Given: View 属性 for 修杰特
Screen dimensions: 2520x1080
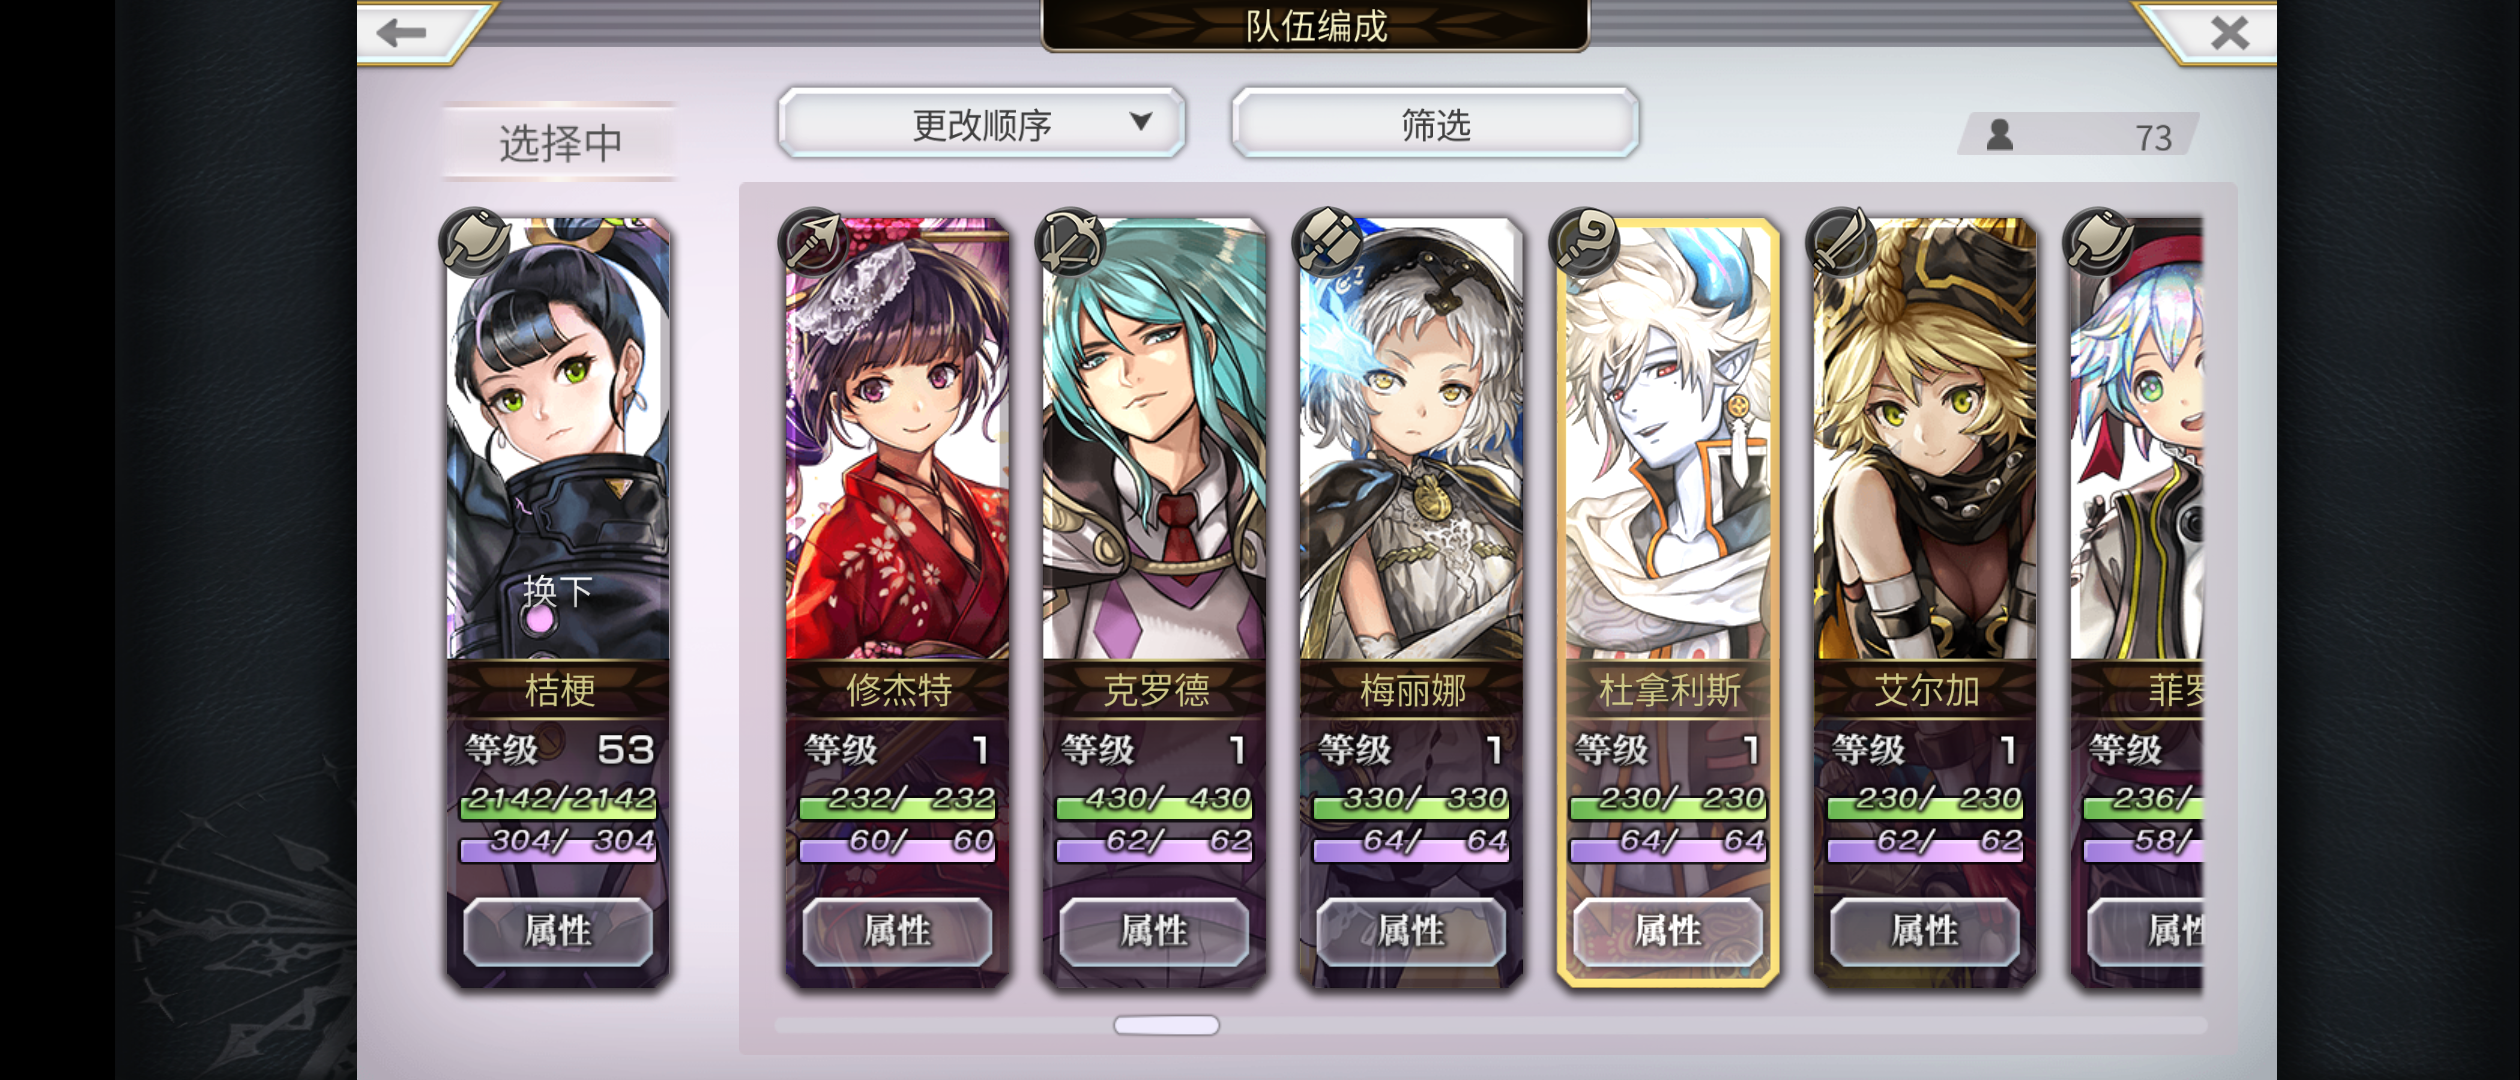Looking at the screenshot, I should click(x=897, y=931).
